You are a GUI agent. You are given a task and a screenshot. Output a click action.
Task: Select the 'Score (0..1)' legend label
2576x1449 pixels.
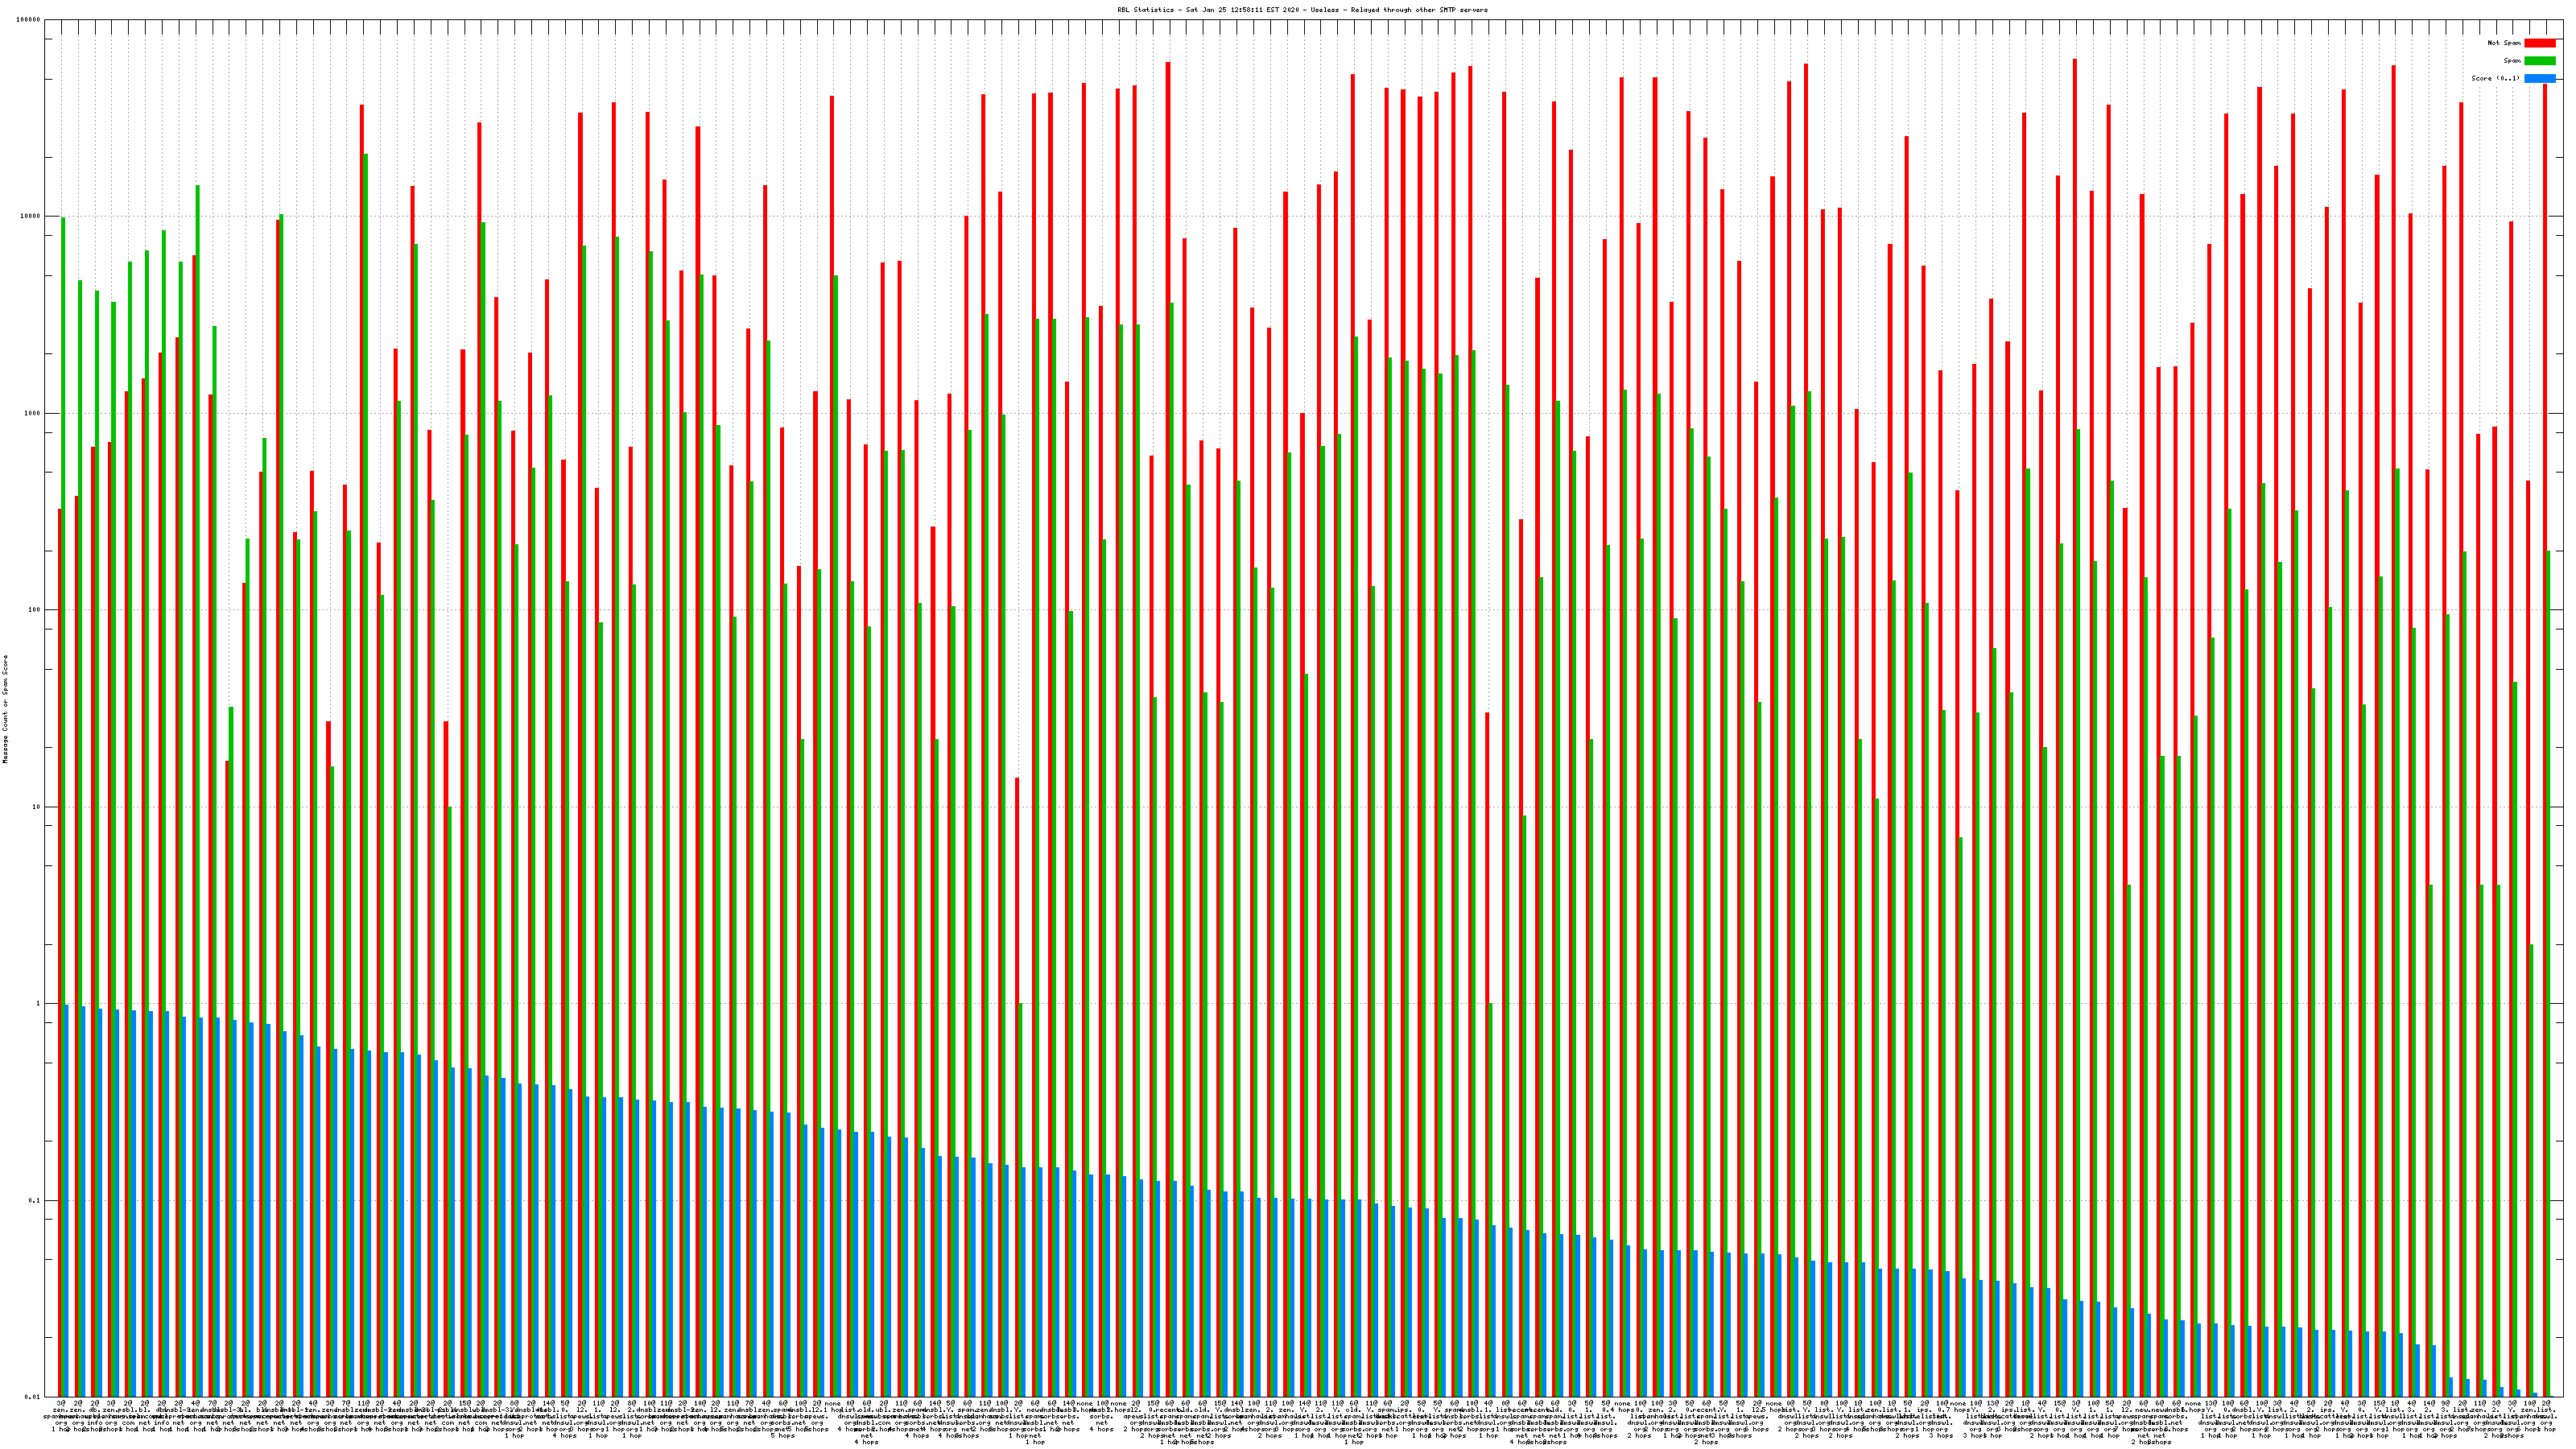click(x=2497, y=79)
